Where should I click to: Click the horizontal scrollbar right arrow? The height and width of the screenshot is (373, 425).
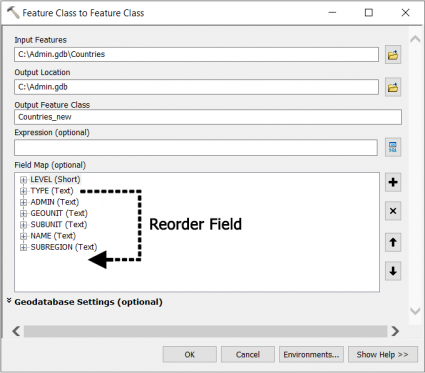[395, 331]
